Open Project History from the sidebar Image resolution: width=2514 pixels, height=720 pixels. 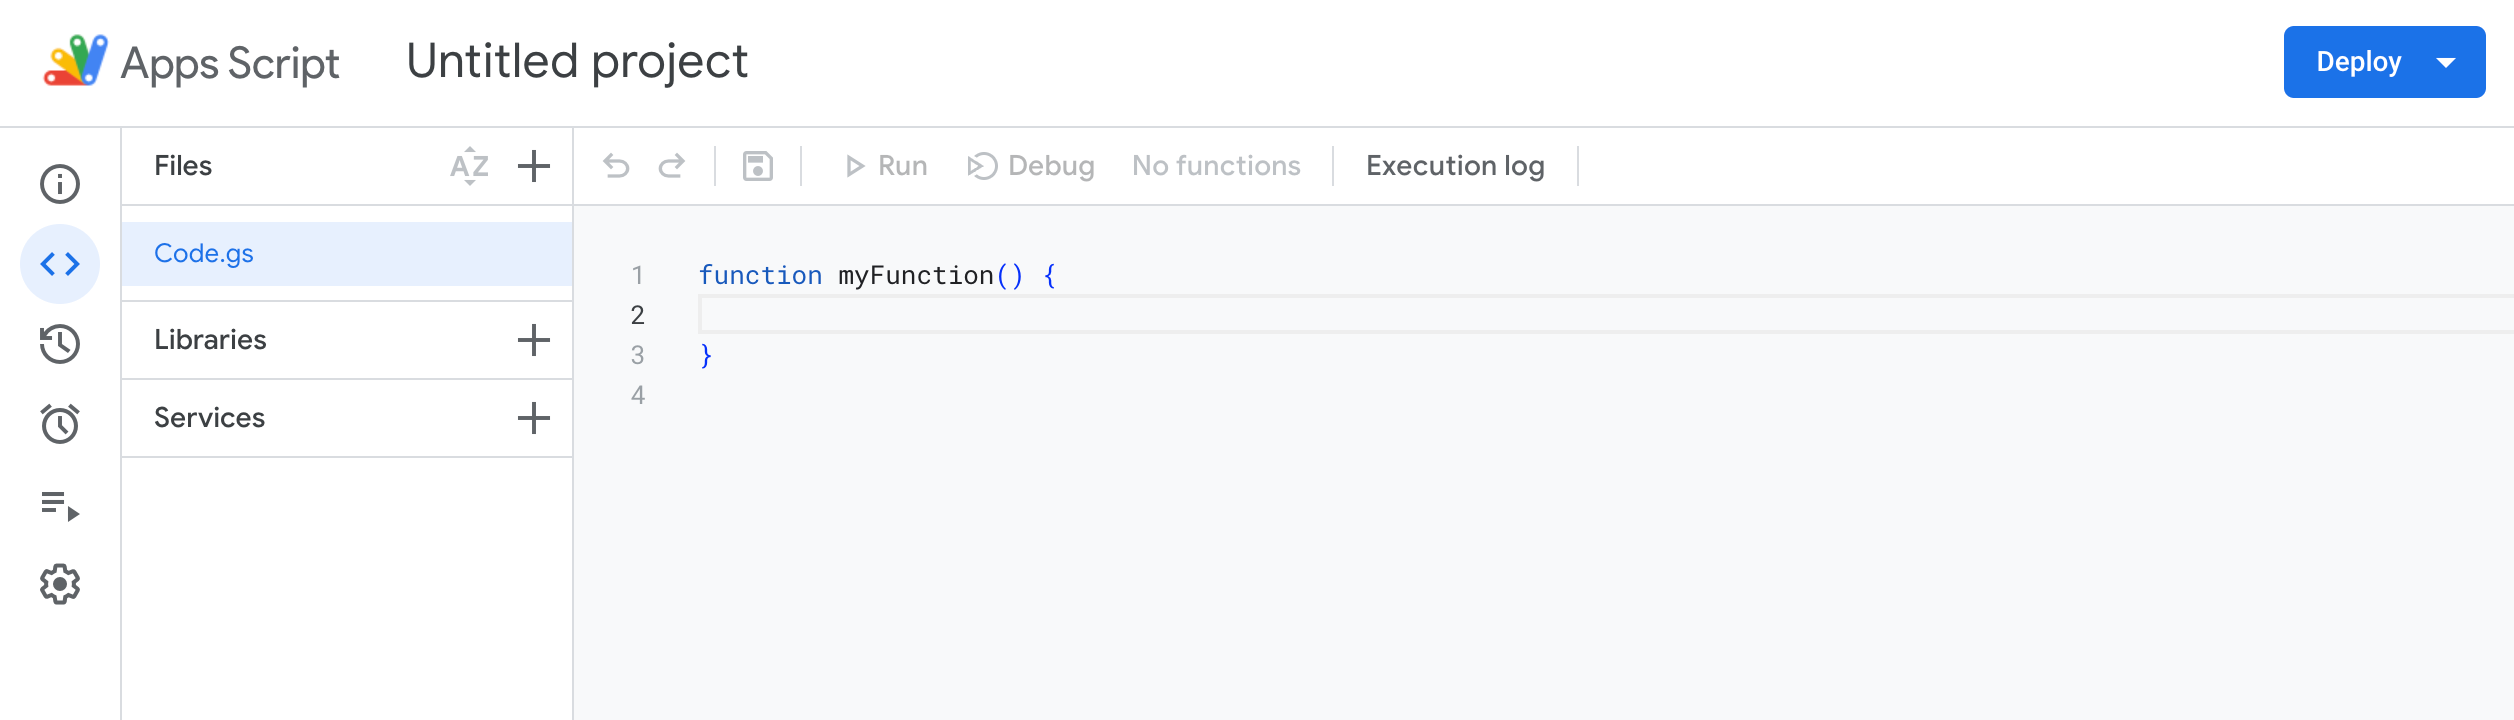(60, 344)
